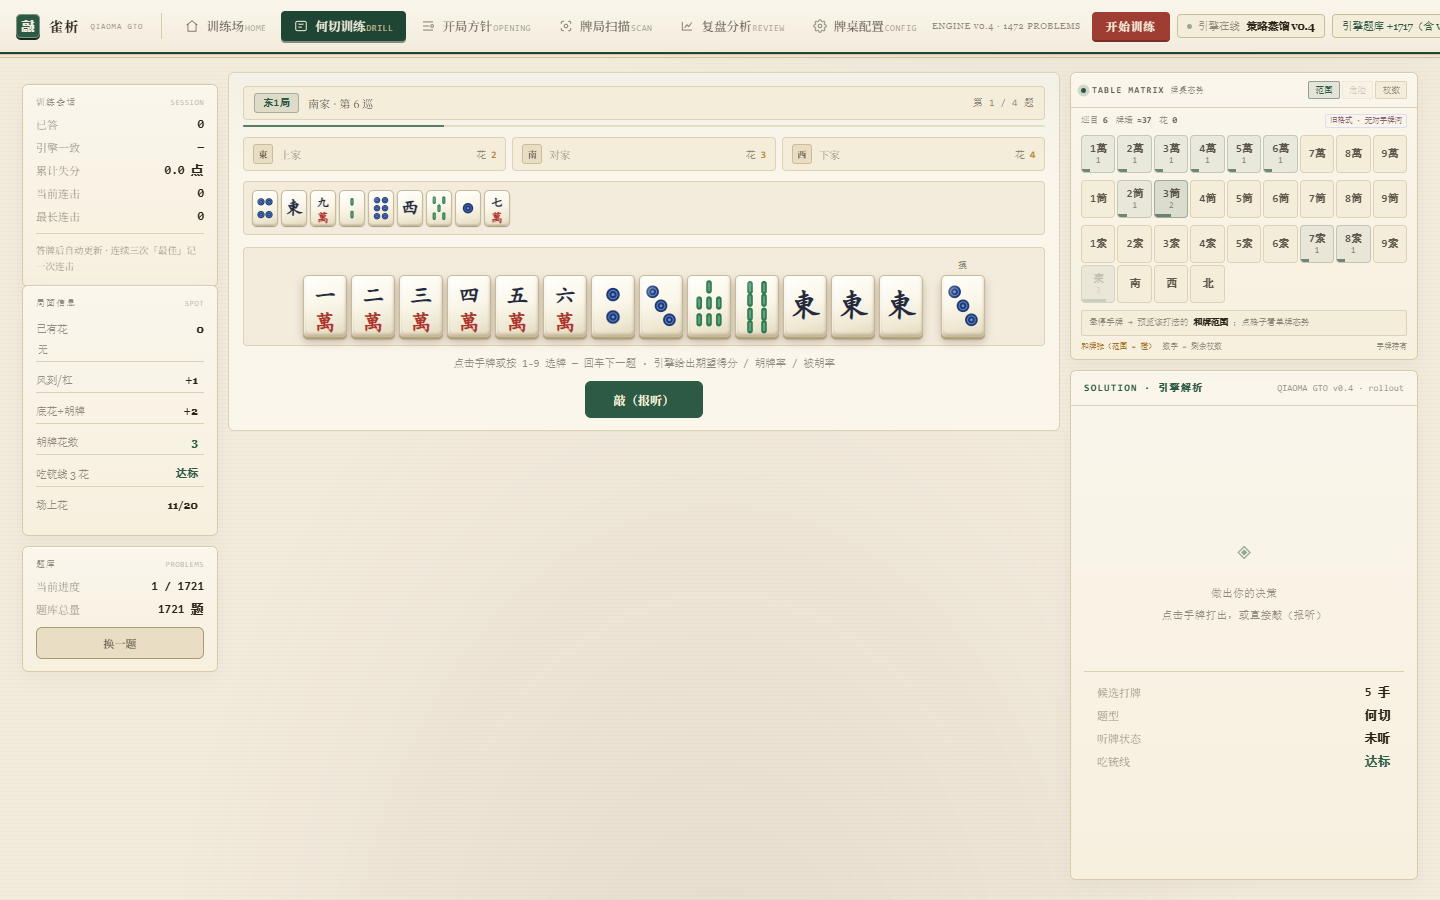The image size is (1440, 900).
Task: Click the 九萬 tile in the discard row
Action: click(x=323, y=208)
